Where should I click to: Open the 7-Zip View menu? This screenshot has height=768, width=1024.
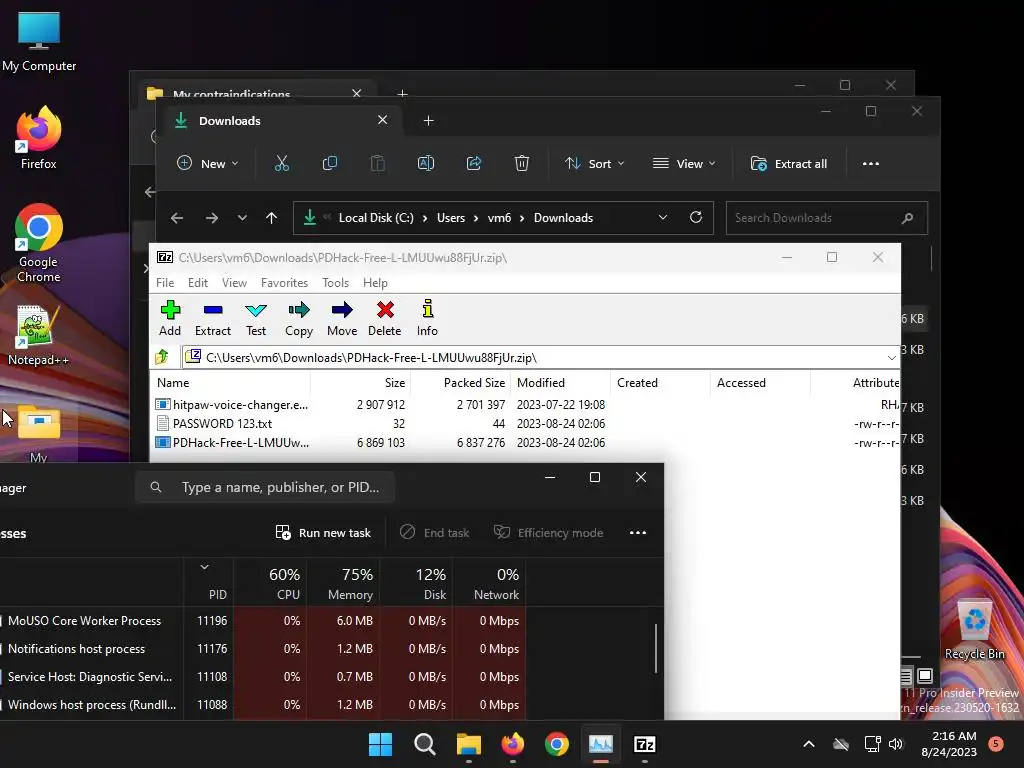[234, 283]
